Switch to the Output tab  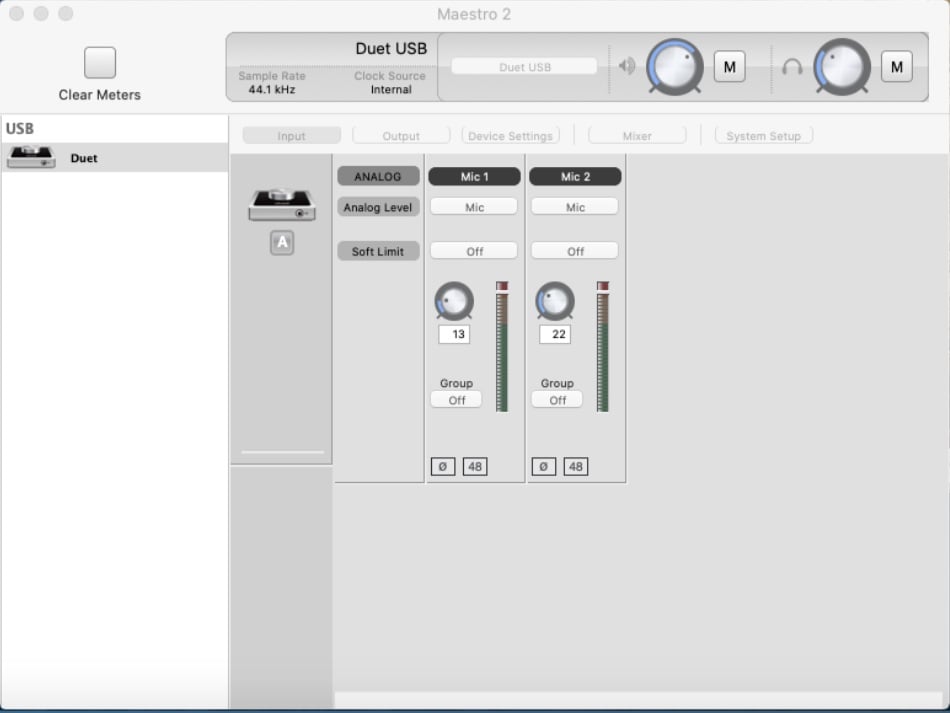click(x=401, y=135)
